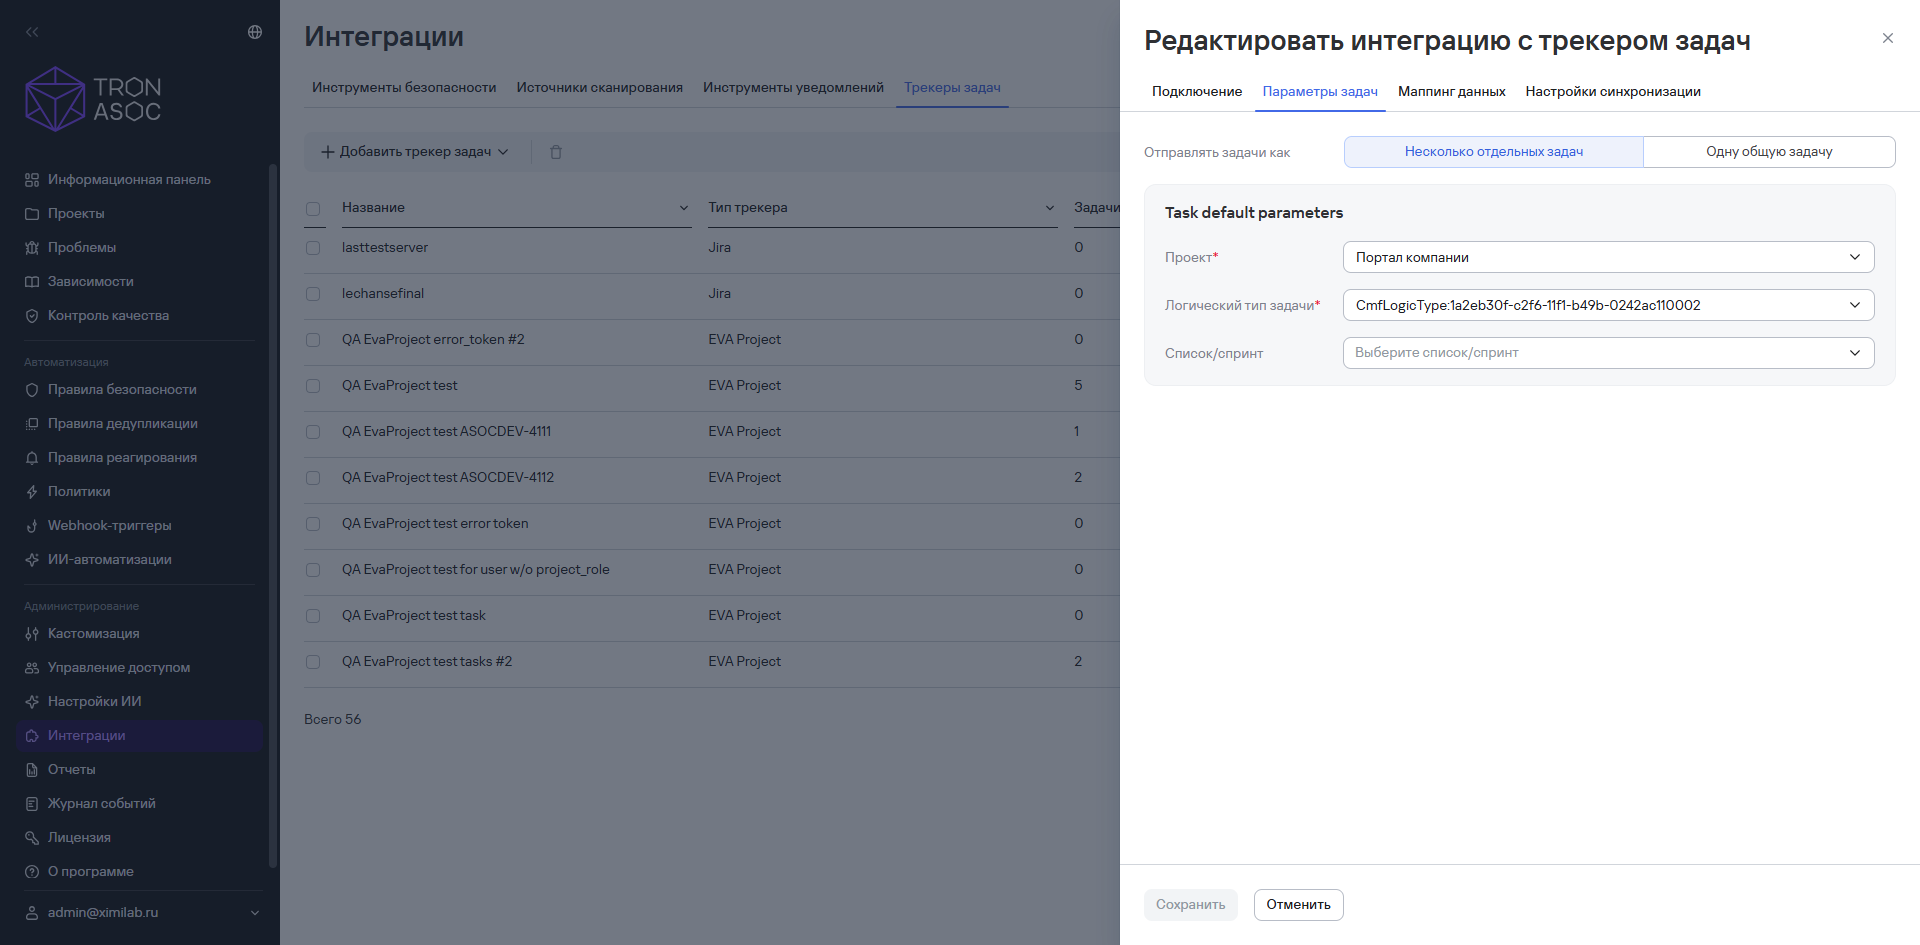
Task: Select Несколько отдельных задач option
Action: (1494, 152)
